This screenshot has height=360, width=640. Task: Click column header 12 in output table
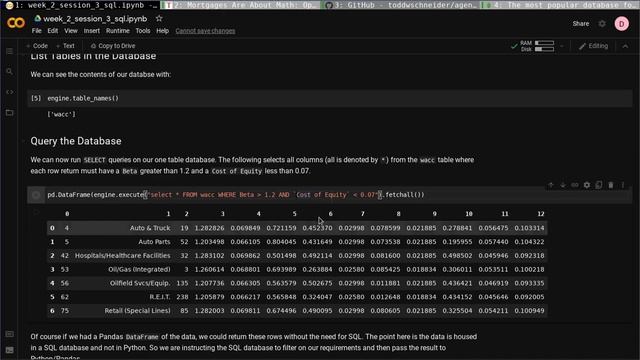tap(540, 214)
